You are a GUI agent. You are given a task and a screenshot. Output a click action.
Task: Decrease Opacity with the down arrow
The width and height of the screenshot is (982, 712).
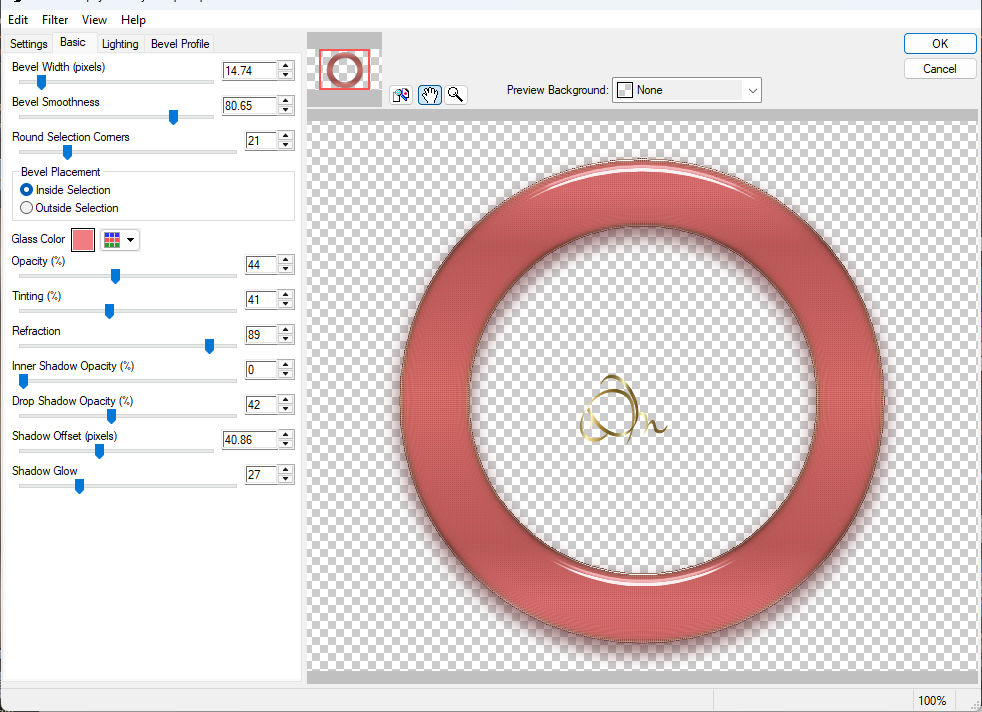(x=286, y=270)
